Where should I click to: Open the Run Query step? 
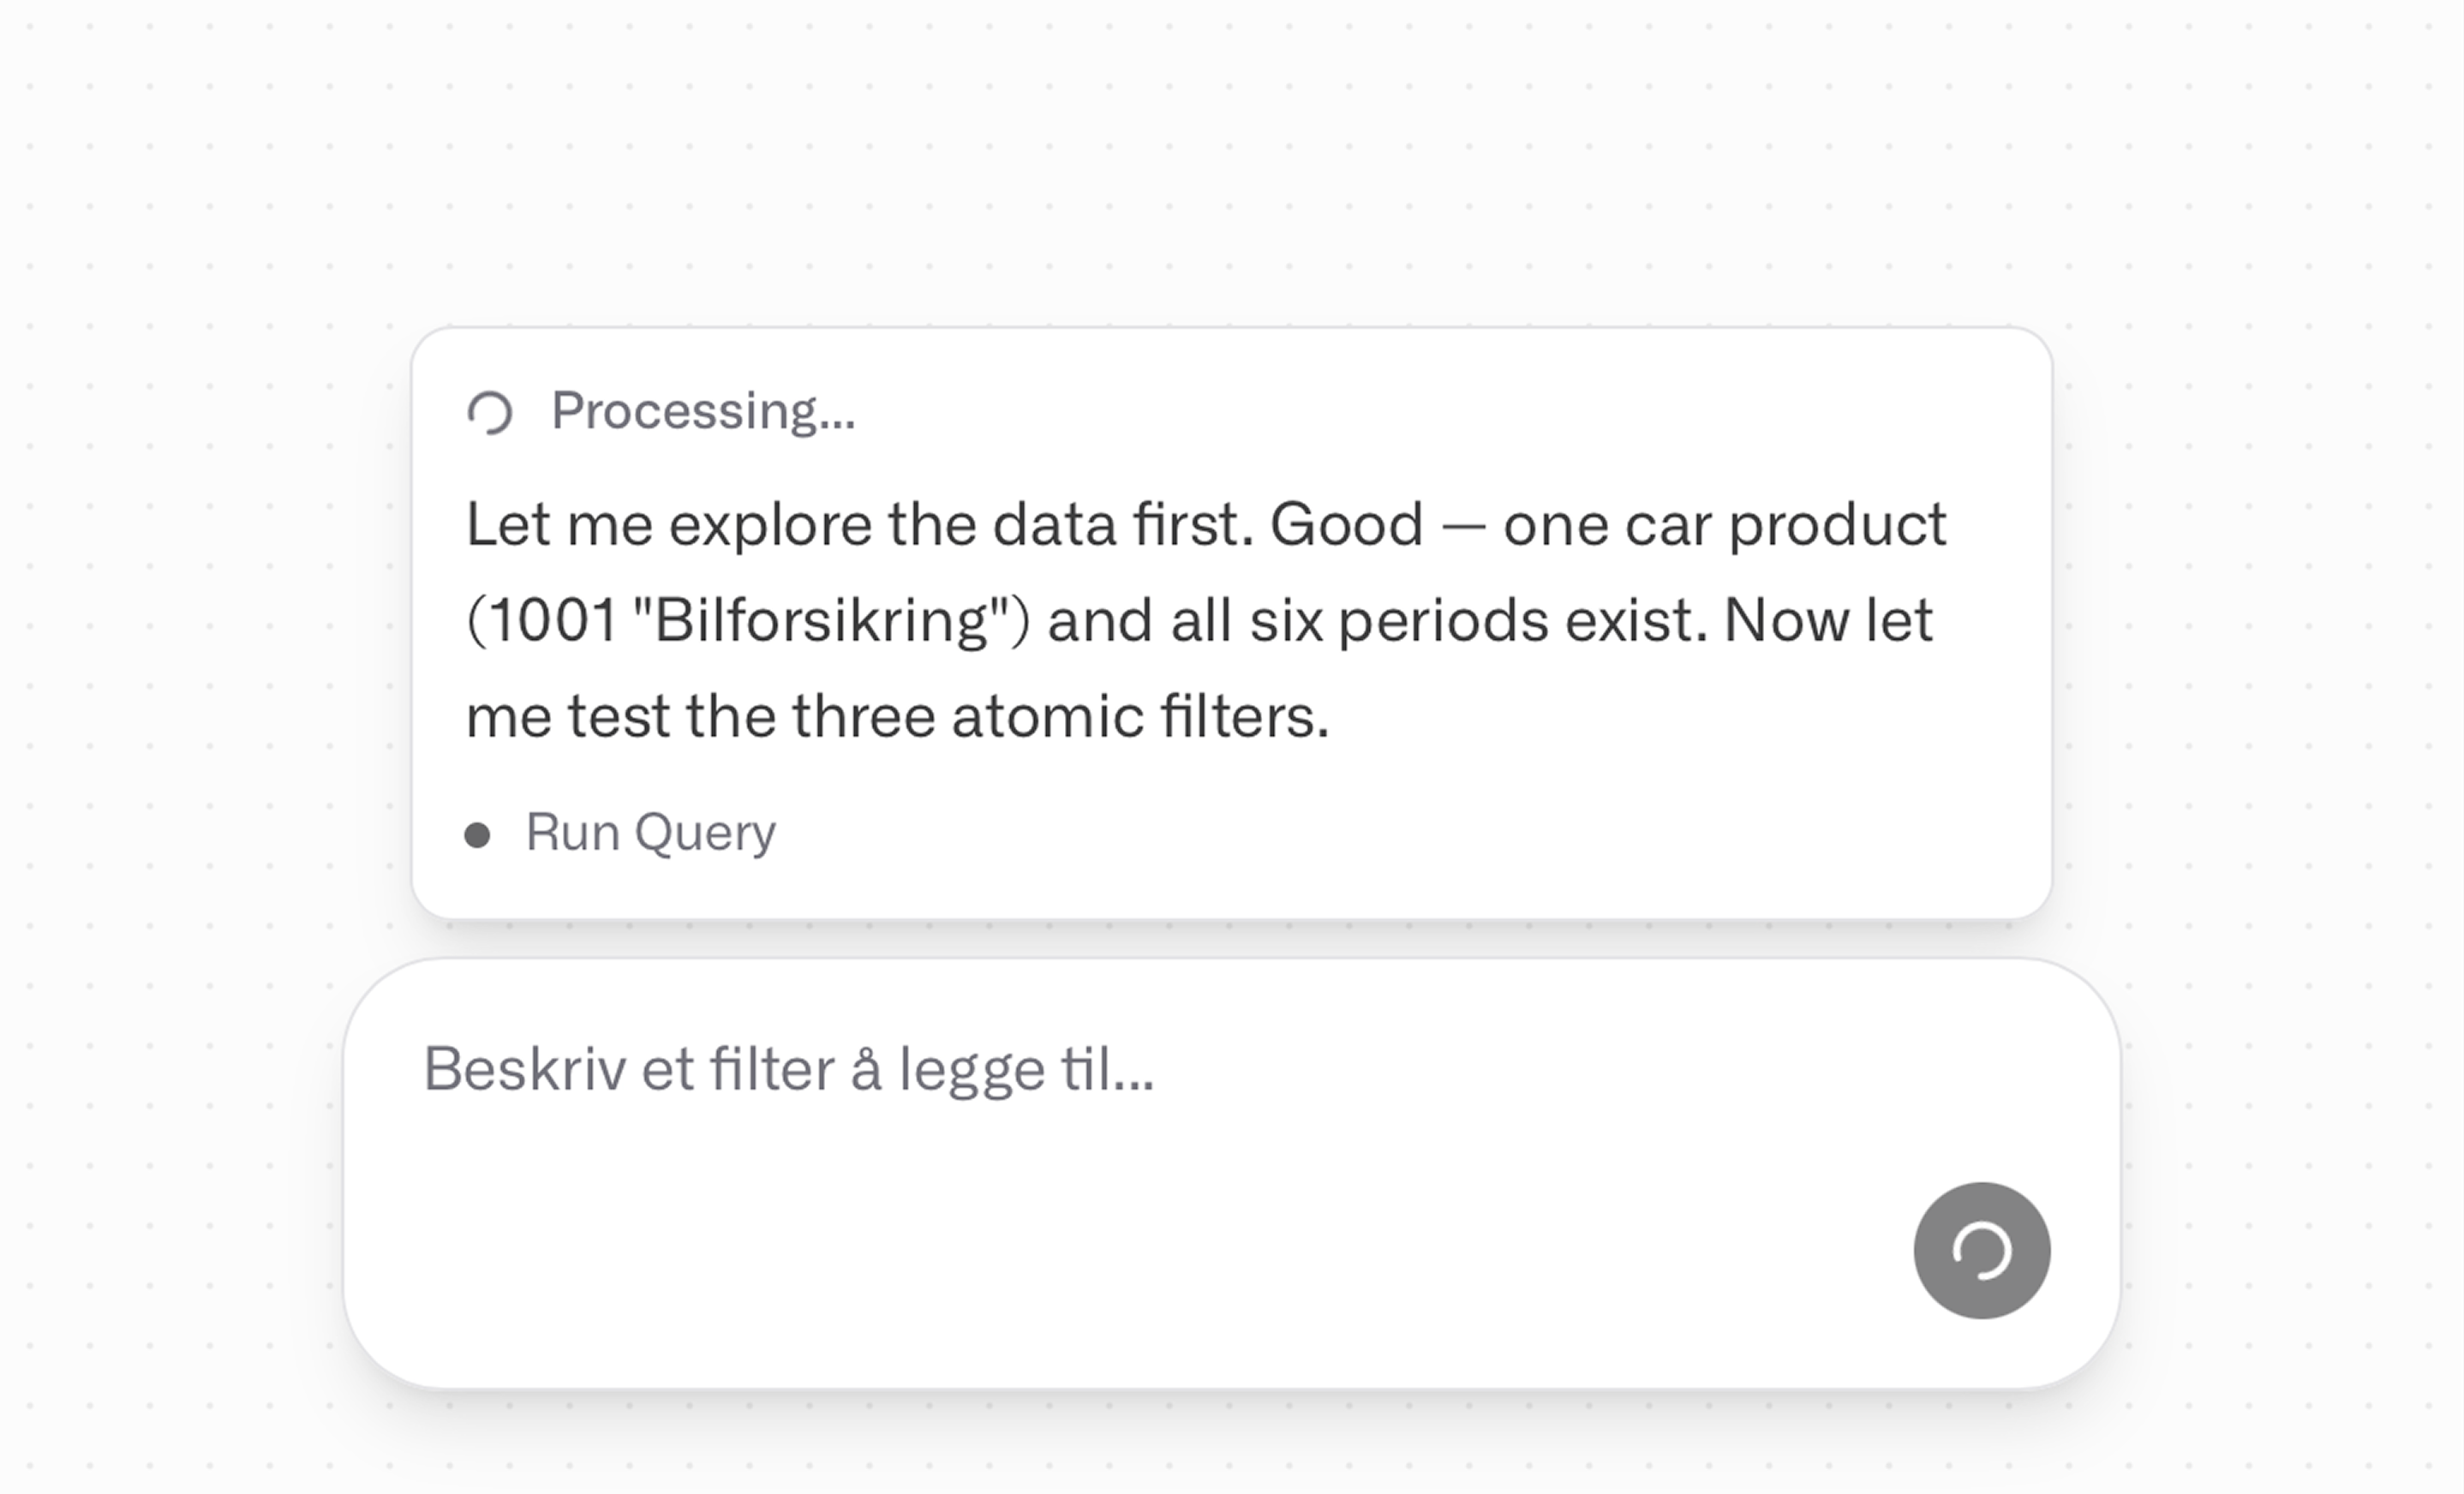tap(650, 832)
